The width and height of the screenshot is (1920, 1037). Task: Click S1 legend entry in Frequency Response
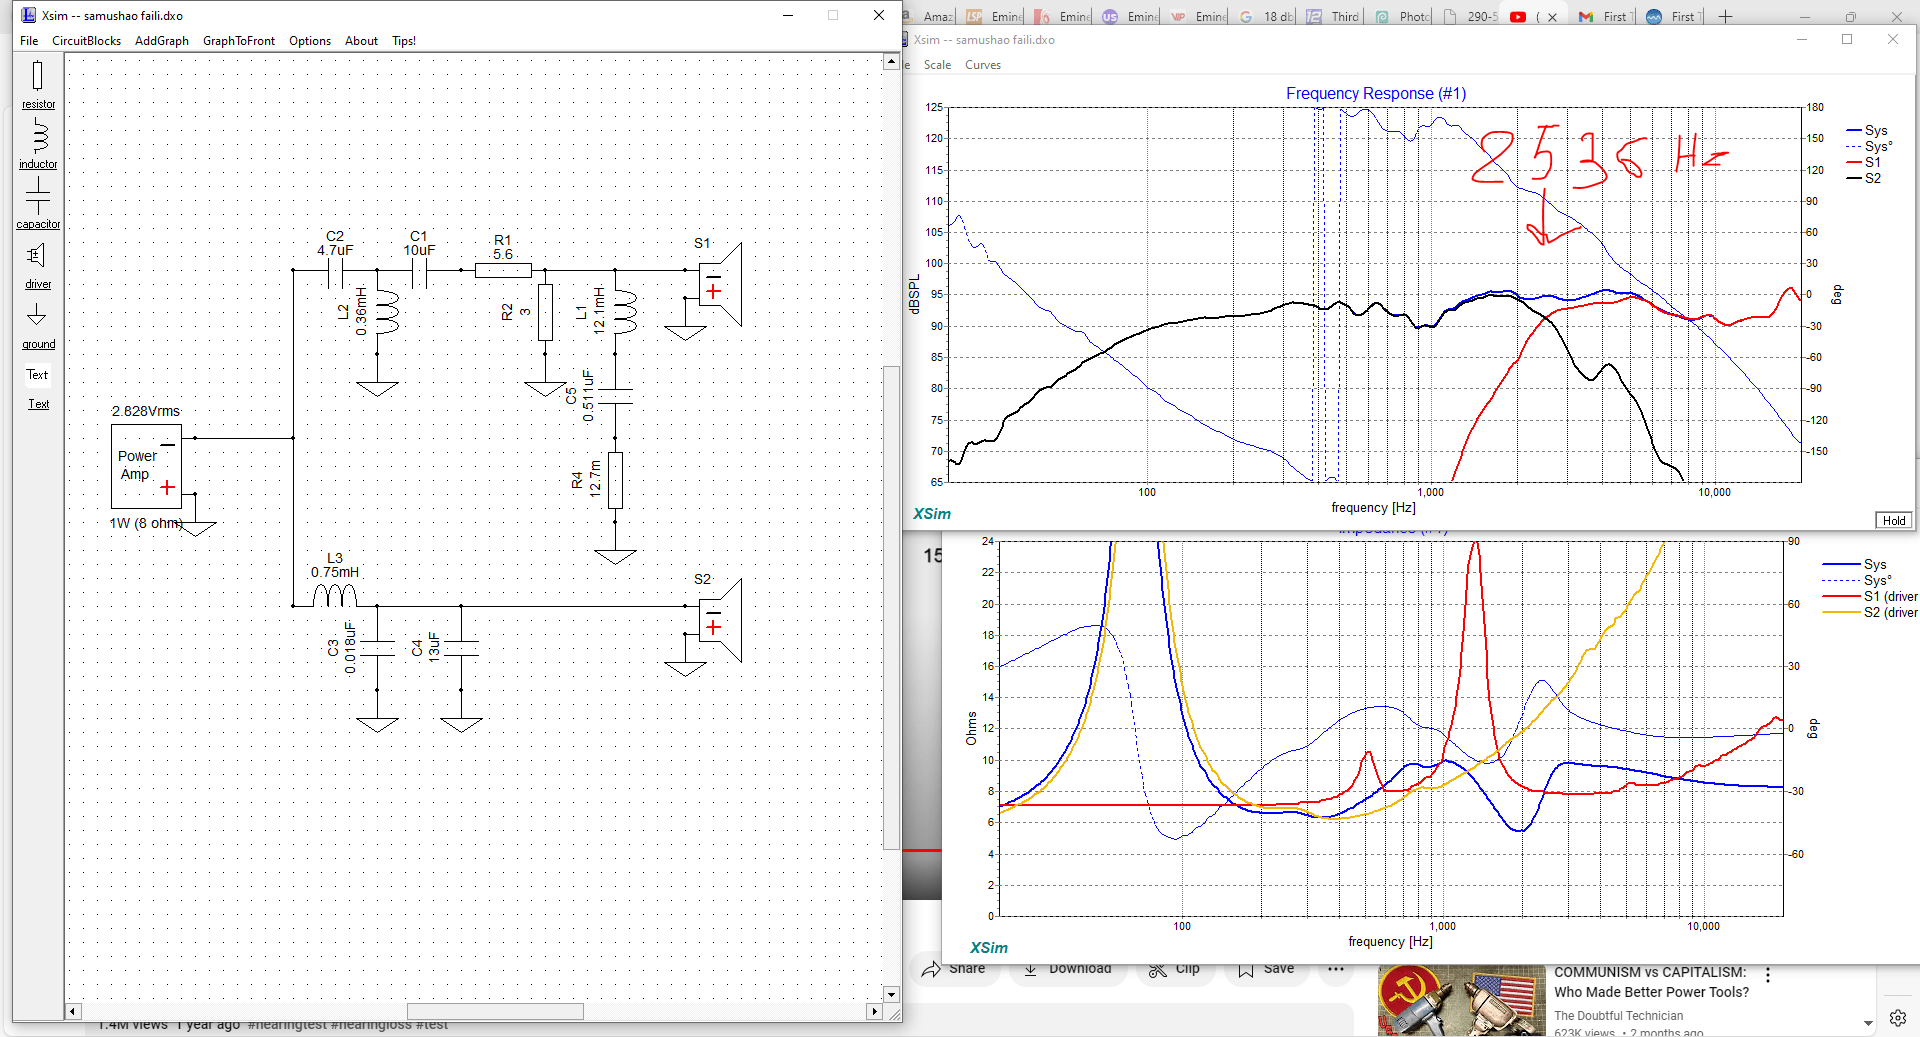[1864, 162]
